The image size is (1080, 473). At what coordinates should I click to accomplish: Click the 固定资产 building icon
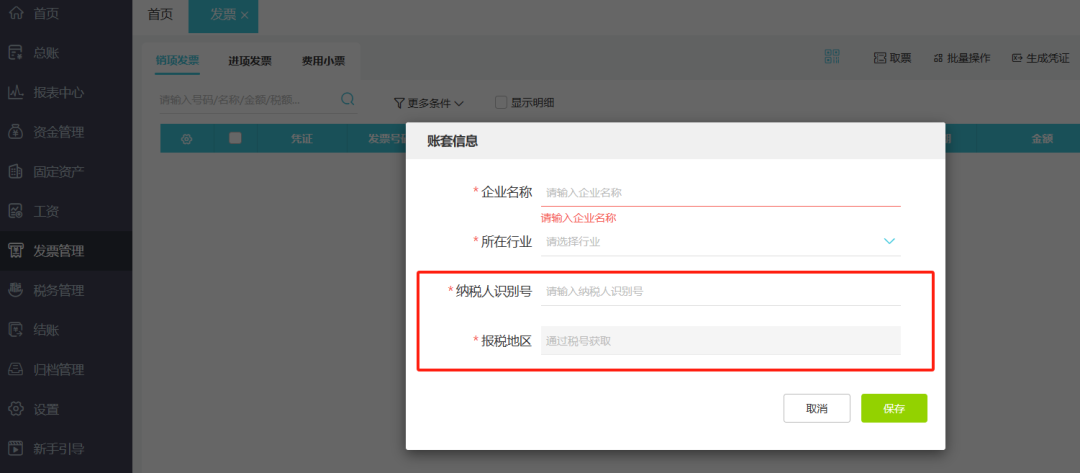pyautogui.click(x=16, y=171)
